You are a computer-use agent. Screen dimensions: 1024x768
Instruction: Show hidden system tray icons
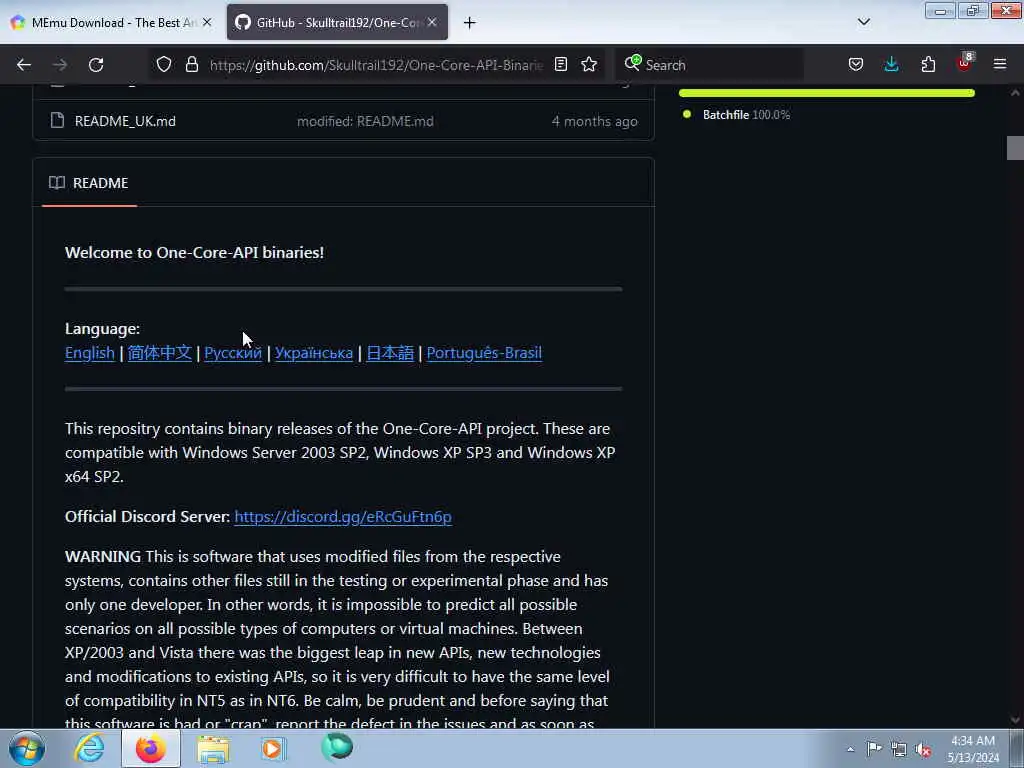coord(850,749)
